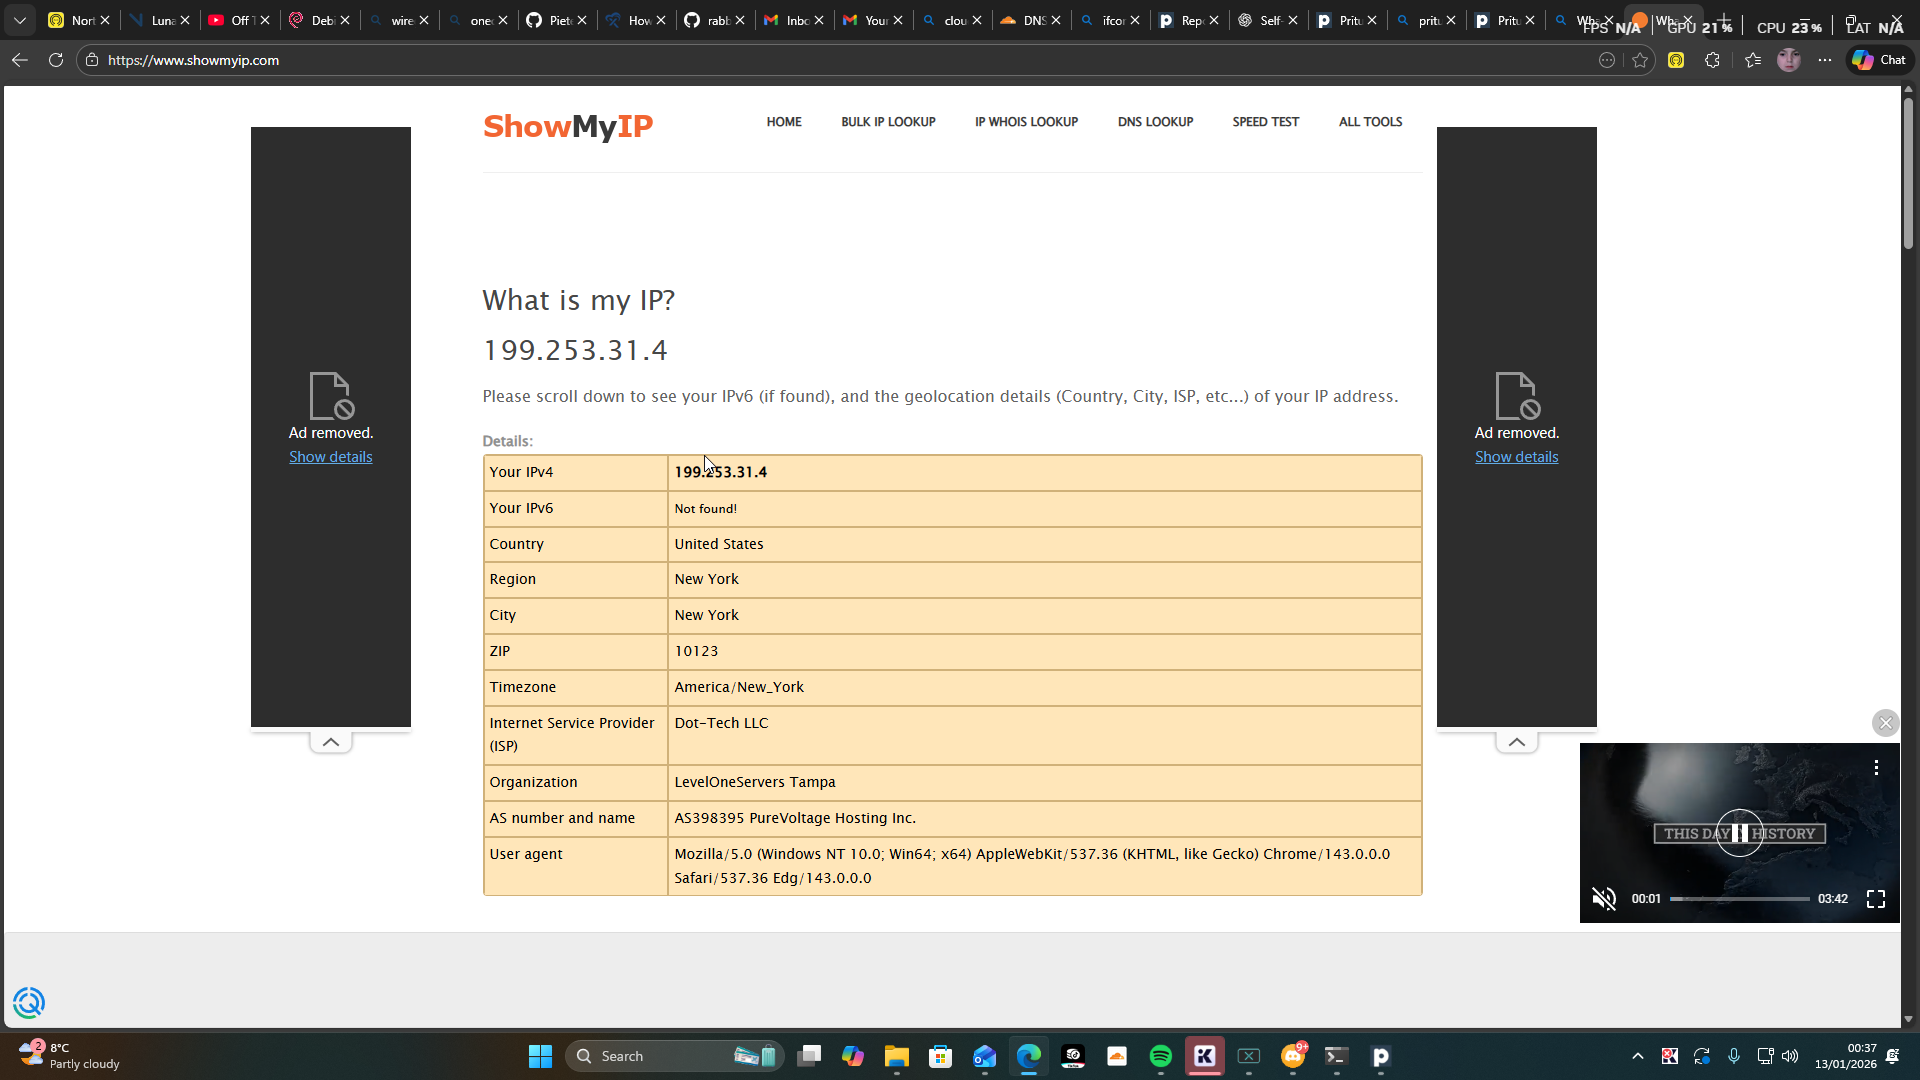Screen dimensions: 1920x1080
Task: Open Copilot Chat button
Action: (x=1880, y=60)
